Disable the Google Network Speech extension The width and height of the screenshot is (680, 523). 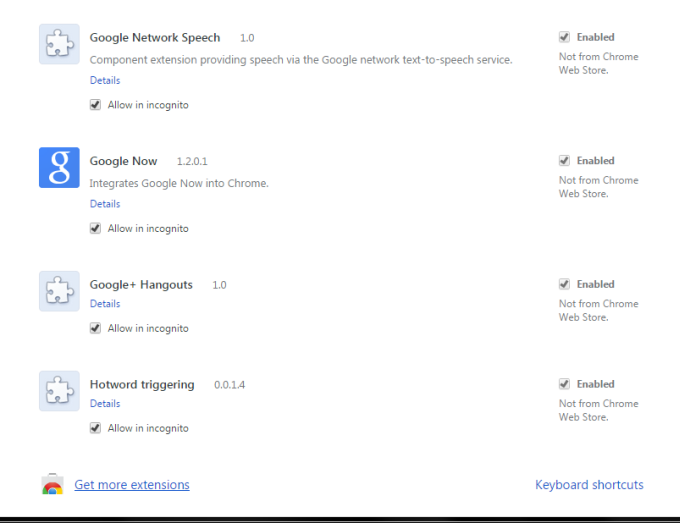click(564, 38)
